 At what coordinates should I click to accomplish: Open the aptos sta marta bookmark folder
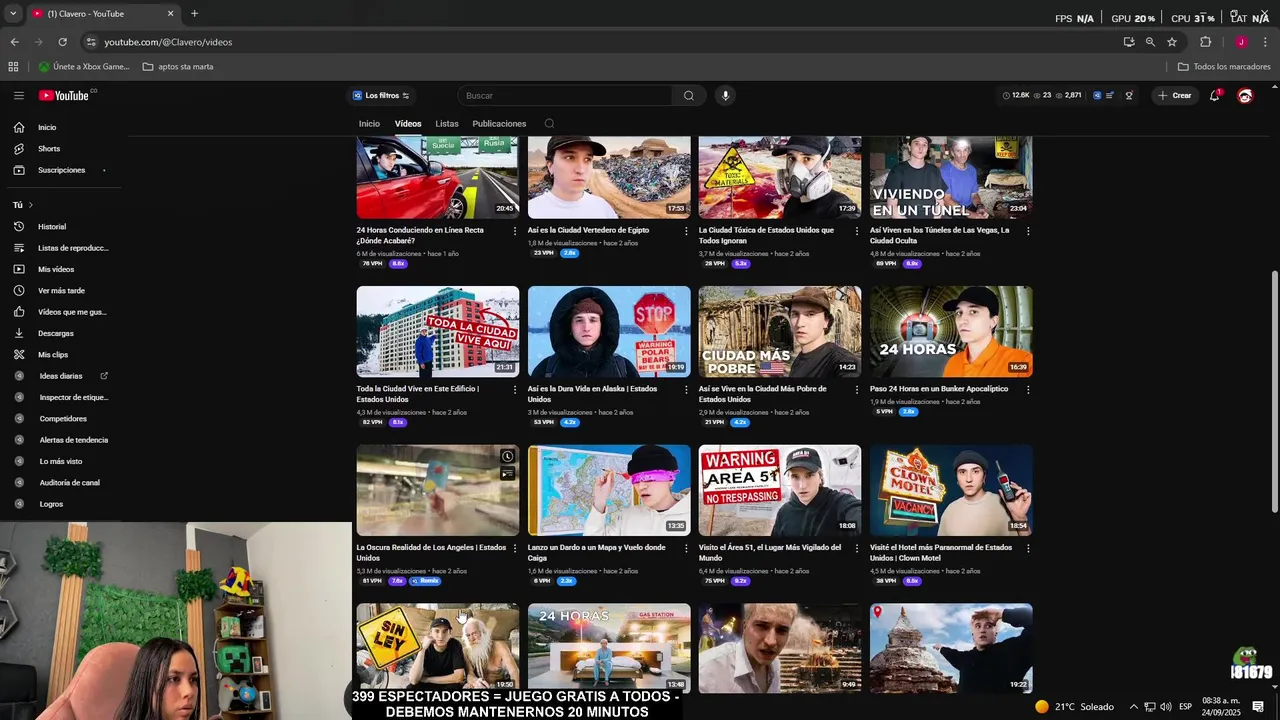click(178, 67)
